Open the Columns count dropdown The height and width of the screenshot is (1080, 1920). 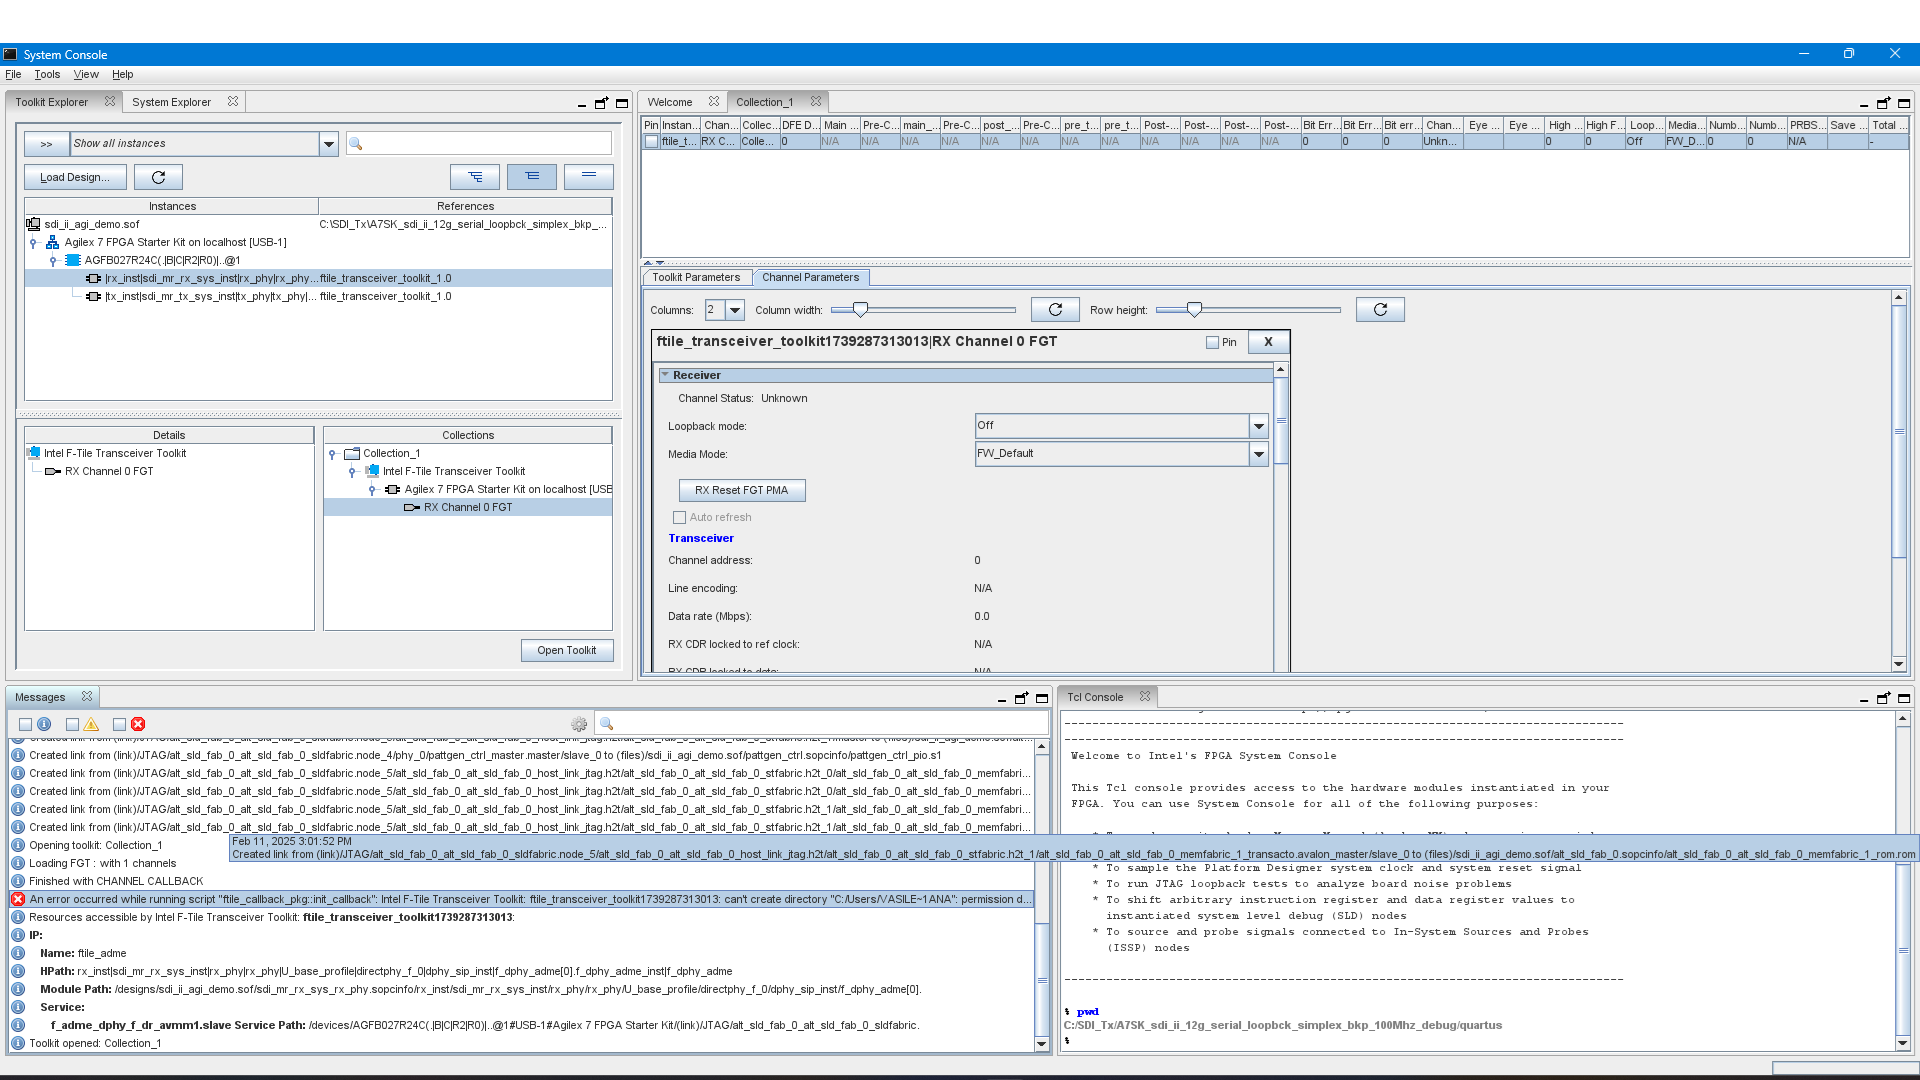click(x=735, y=310)
